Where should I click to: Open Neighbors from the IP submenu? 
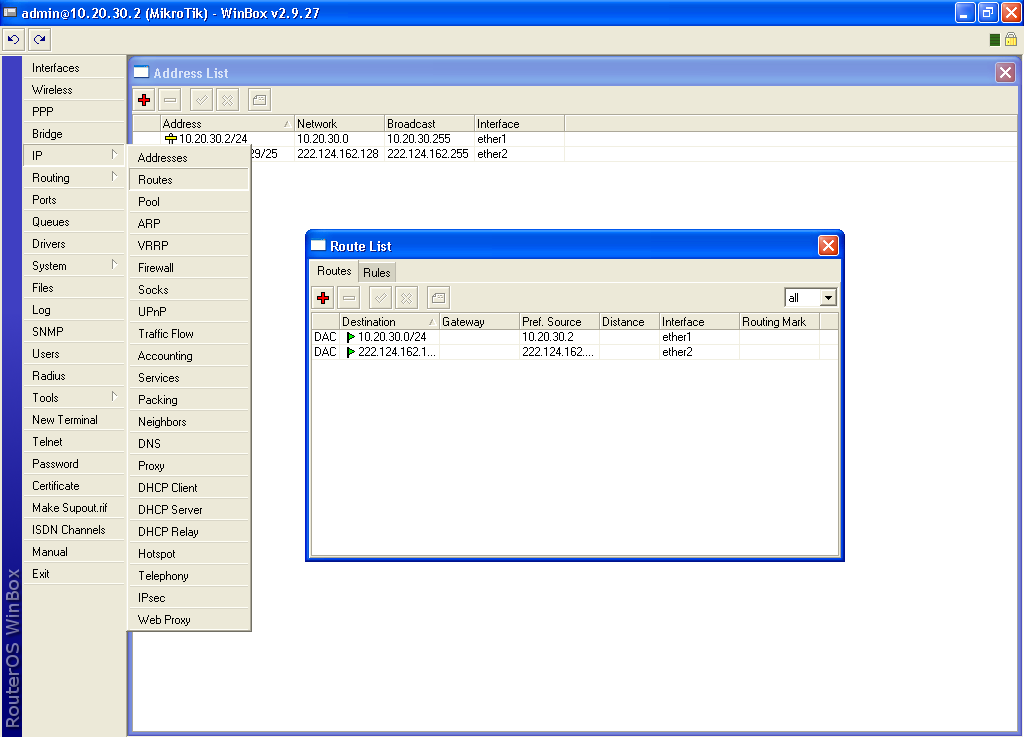(189, 422)
